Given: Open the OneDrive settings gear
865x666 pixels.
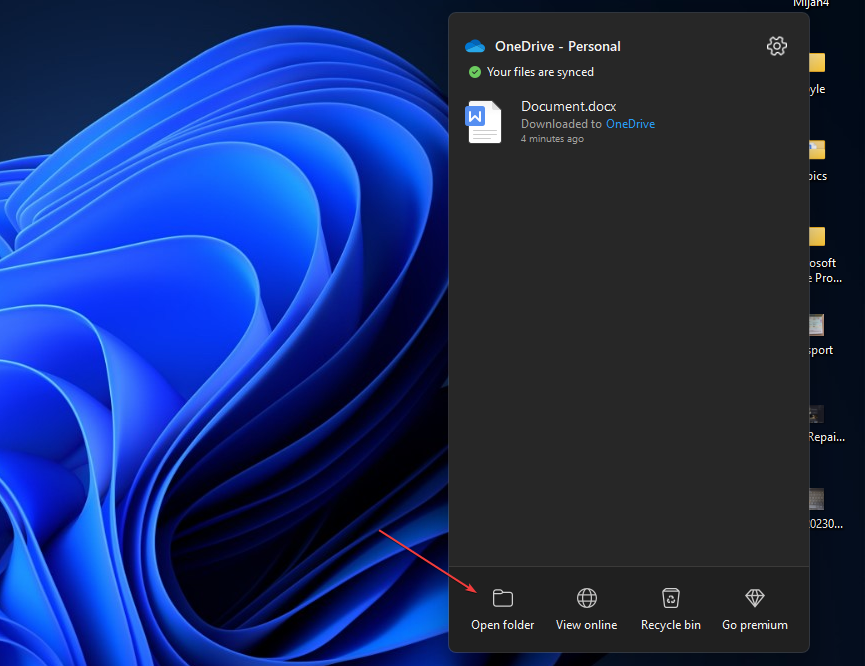Looking at the screenshot, I should [776, 46].
